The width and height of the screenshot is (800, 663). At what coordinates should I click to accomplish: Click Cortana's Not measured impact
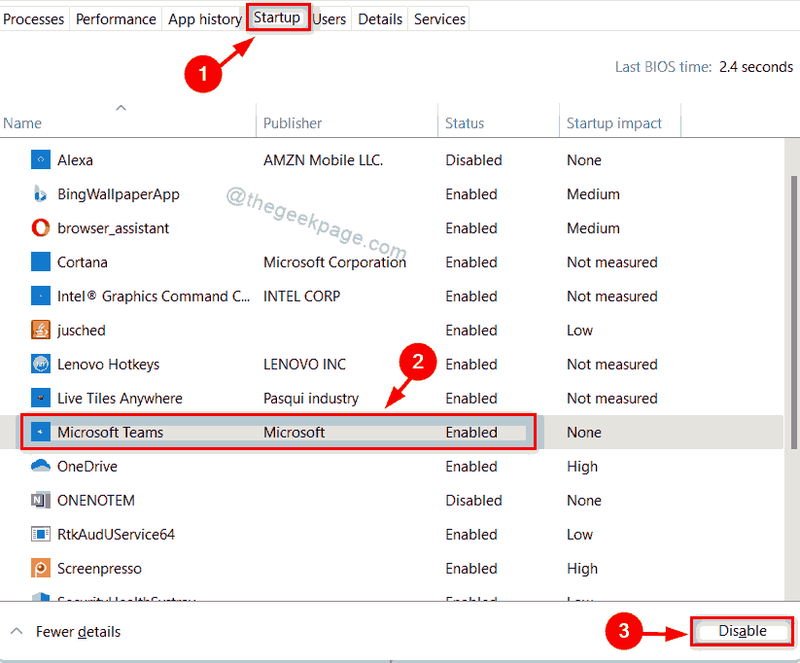tap(612, 262)
